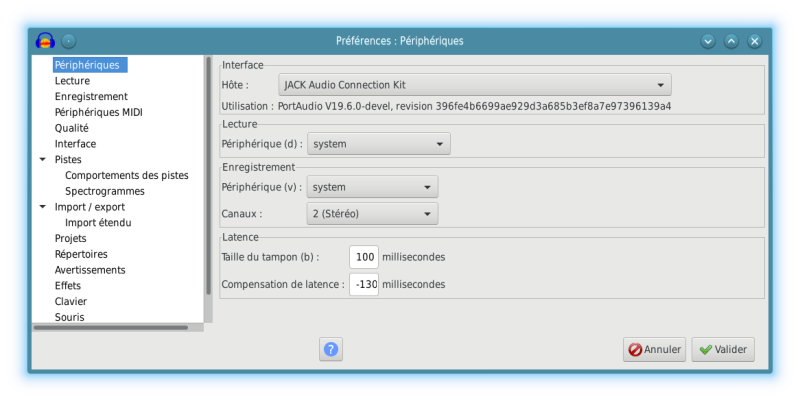This screenshot has height=401, width=800.
Task: Open the blue question mark help button
Action: coord(331,349)
